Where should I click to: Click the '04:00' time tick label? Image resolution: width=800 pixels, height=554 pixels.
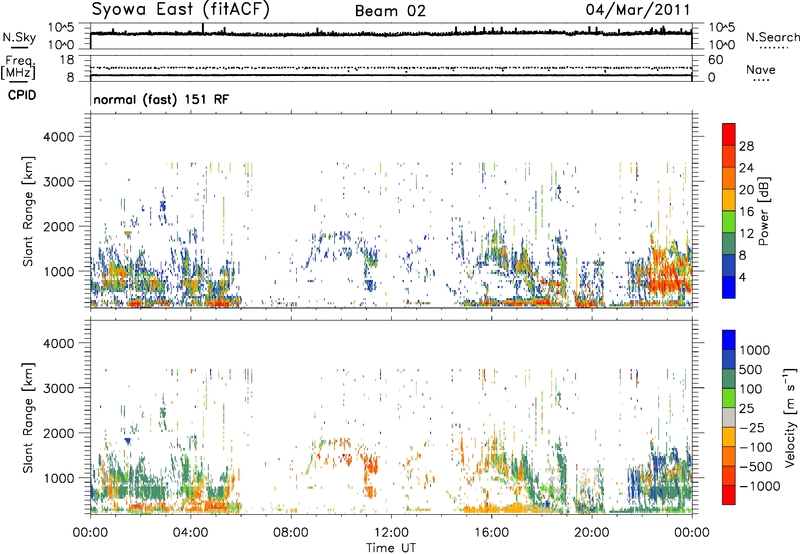coord(190,533)
